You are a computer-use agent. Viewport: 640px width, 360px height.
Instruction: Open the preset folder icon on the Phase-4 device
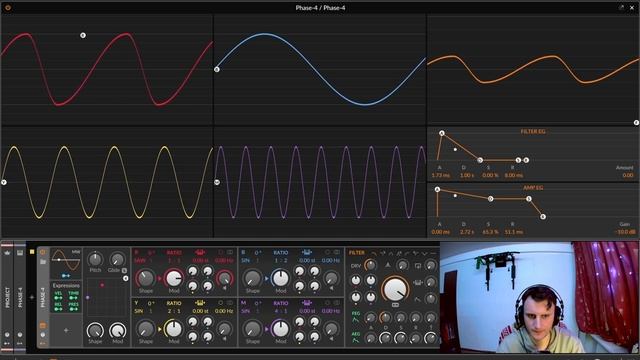coord(43,262)
